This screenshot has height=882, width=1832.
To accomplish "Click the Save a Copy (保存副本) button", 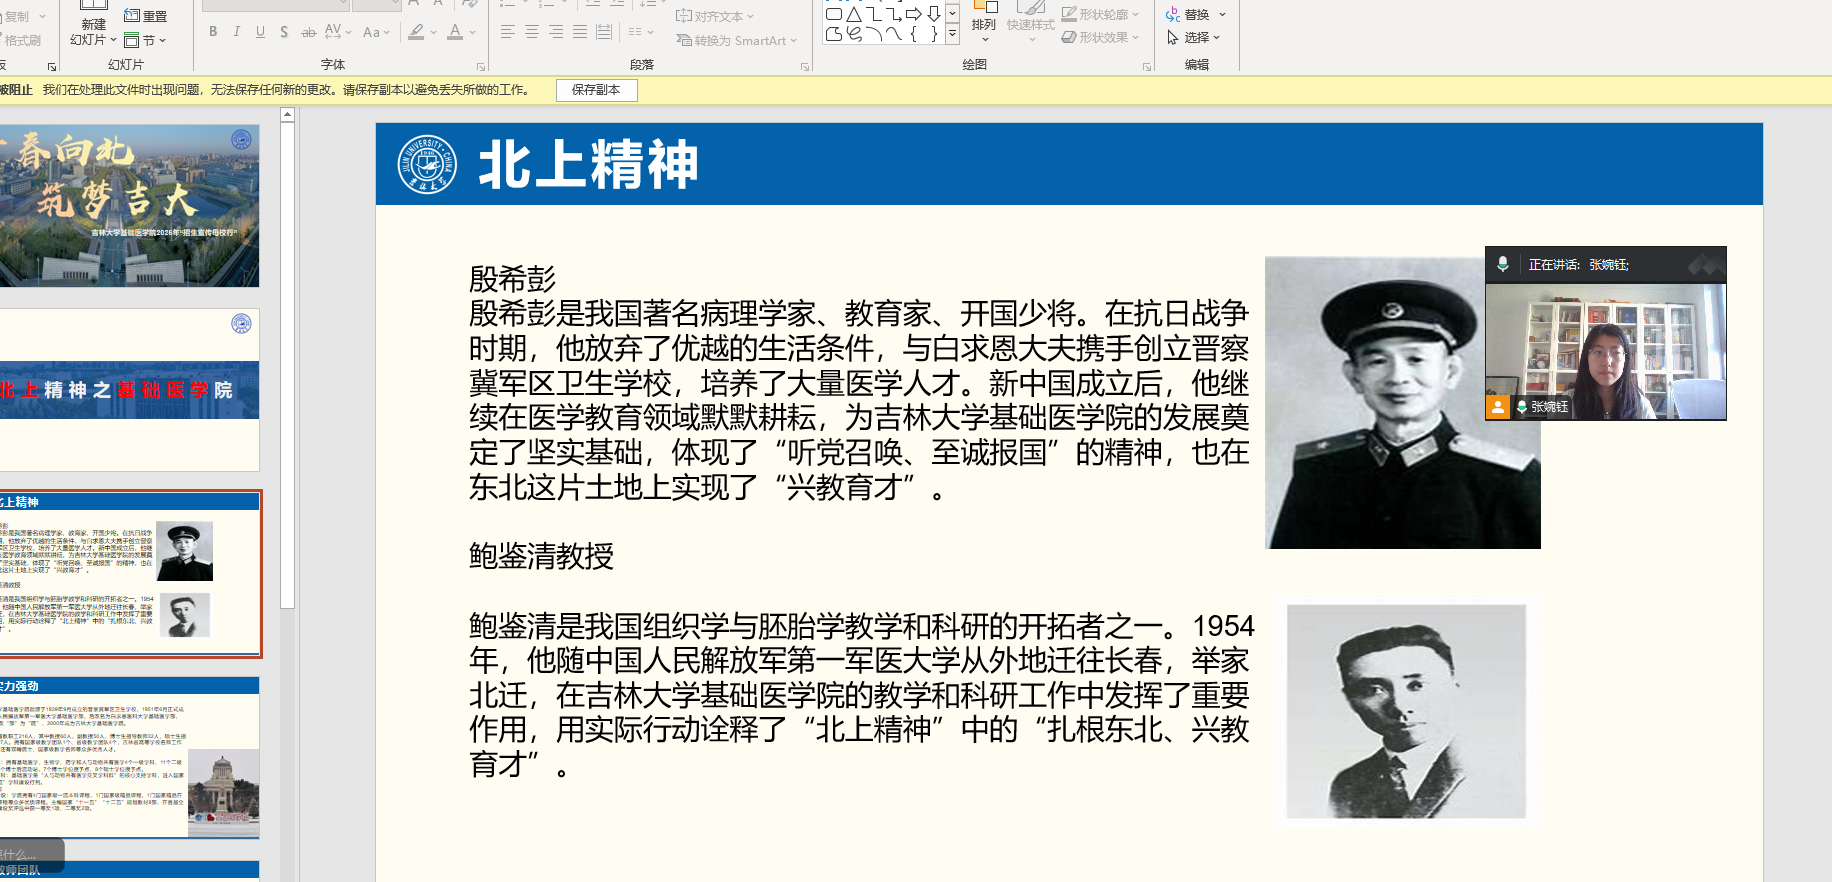I will (x=596, y=90).
